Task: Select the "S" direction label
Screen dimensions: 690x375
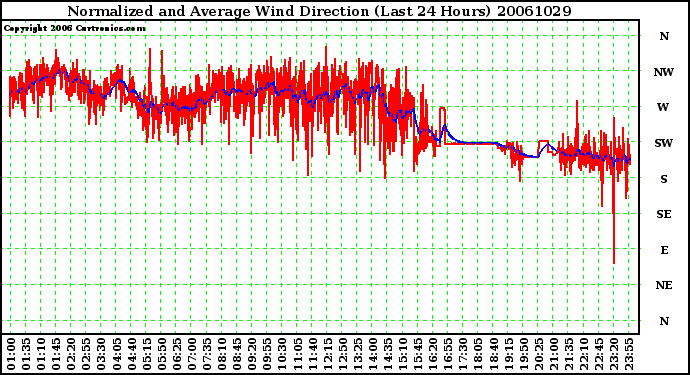Action: [664, 179]
